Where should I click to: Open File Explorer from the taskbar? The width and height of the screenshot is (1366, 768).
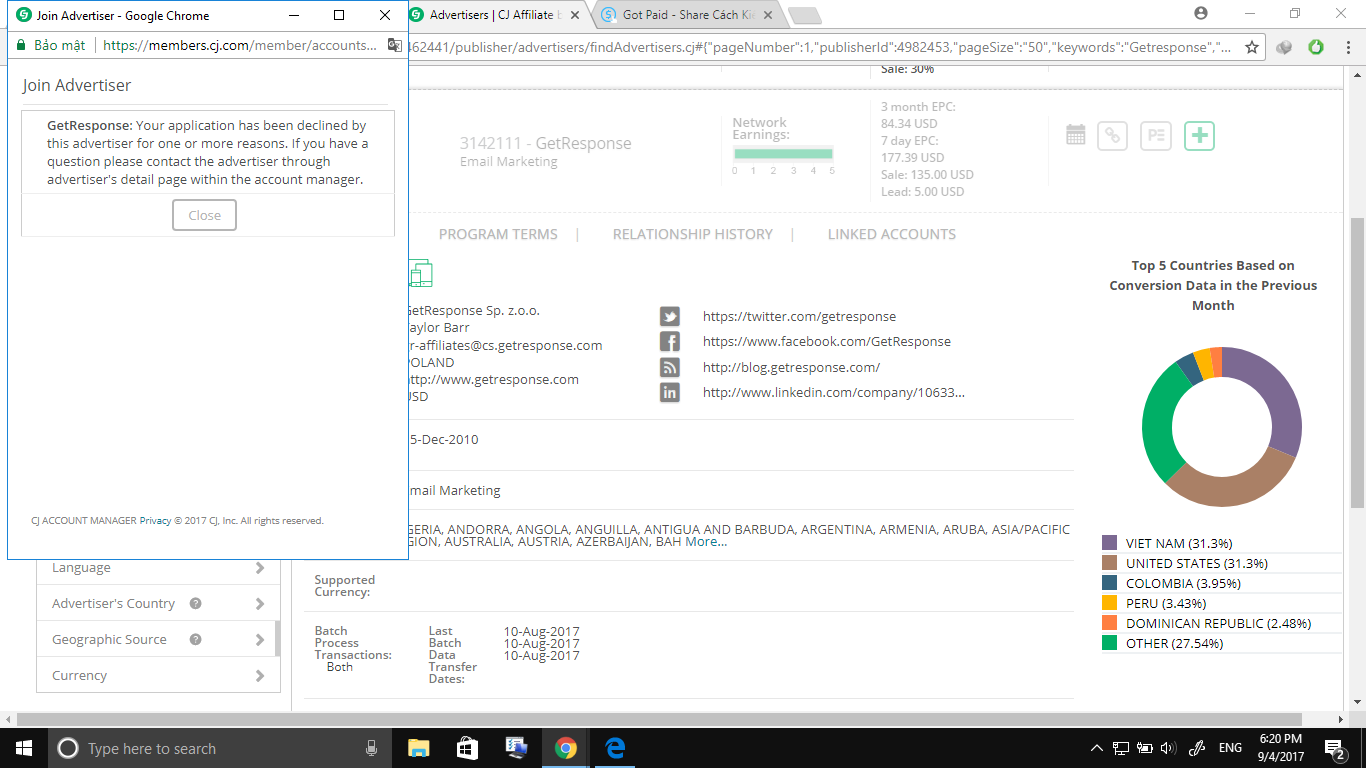click(418, 748)
